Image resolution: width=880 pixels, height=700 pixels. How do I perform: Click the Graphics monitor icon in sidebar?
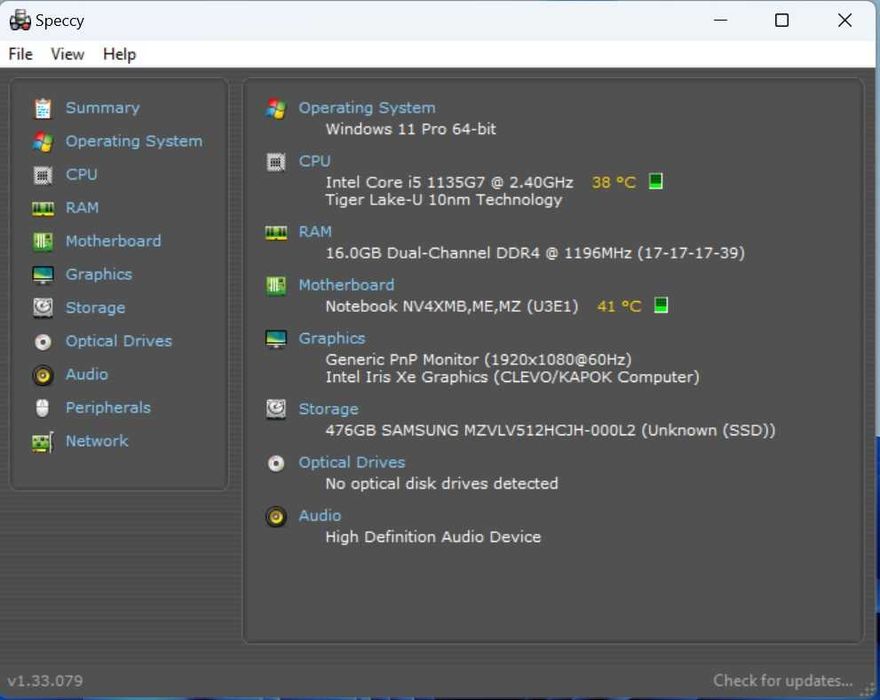43,275
